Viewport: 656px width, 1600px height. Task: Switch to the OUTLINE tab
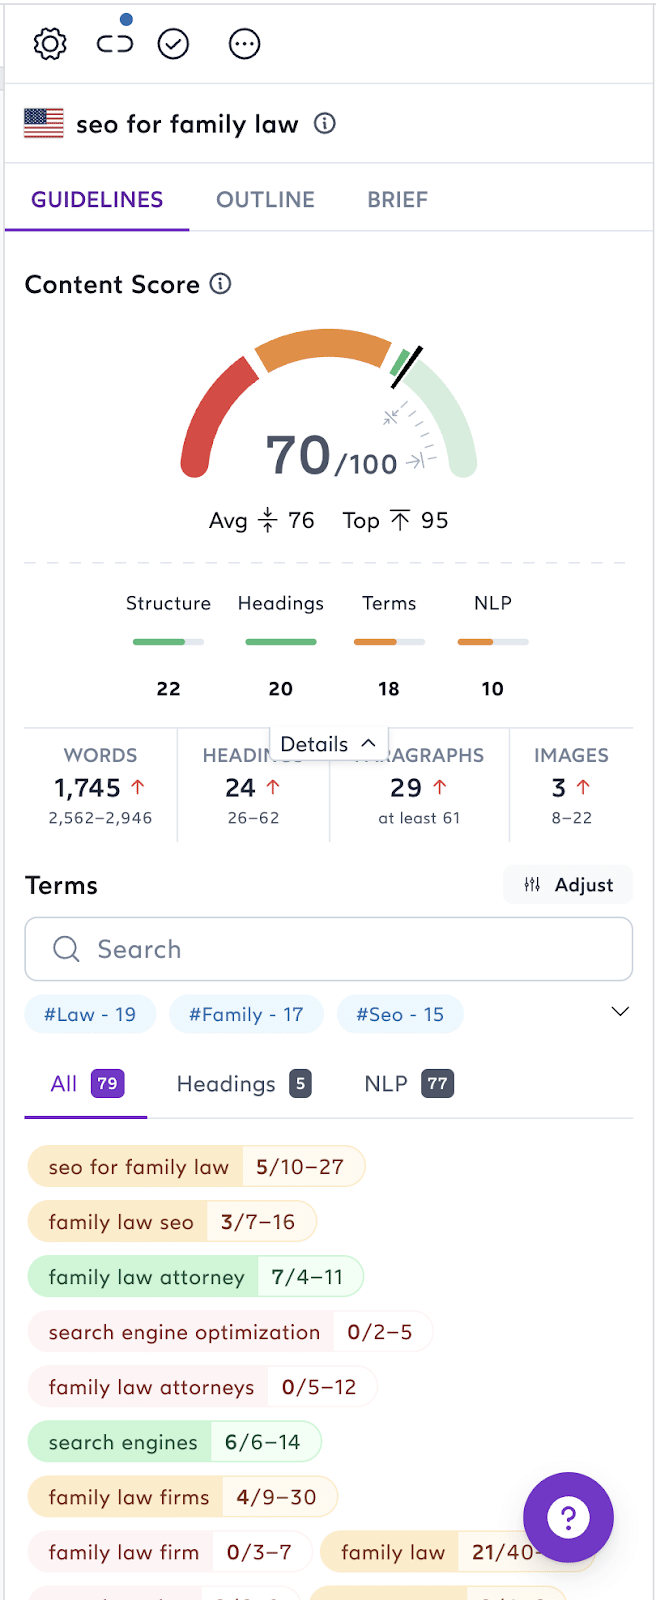265,200
